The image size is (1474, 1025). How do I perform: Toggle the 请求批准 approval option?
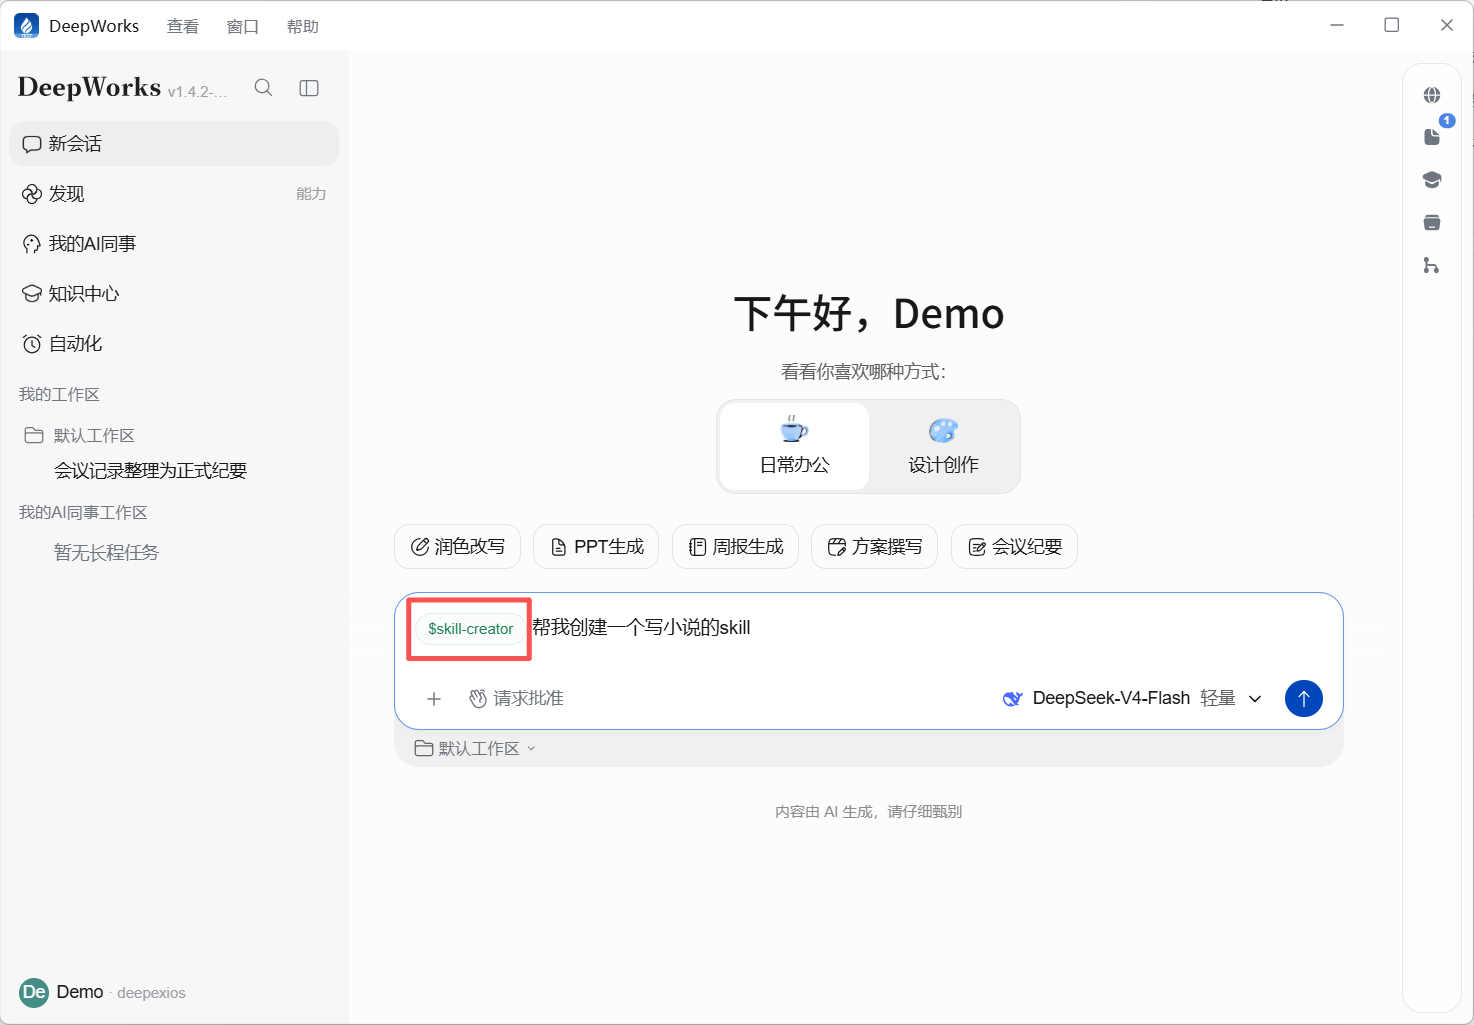point(516,698)
